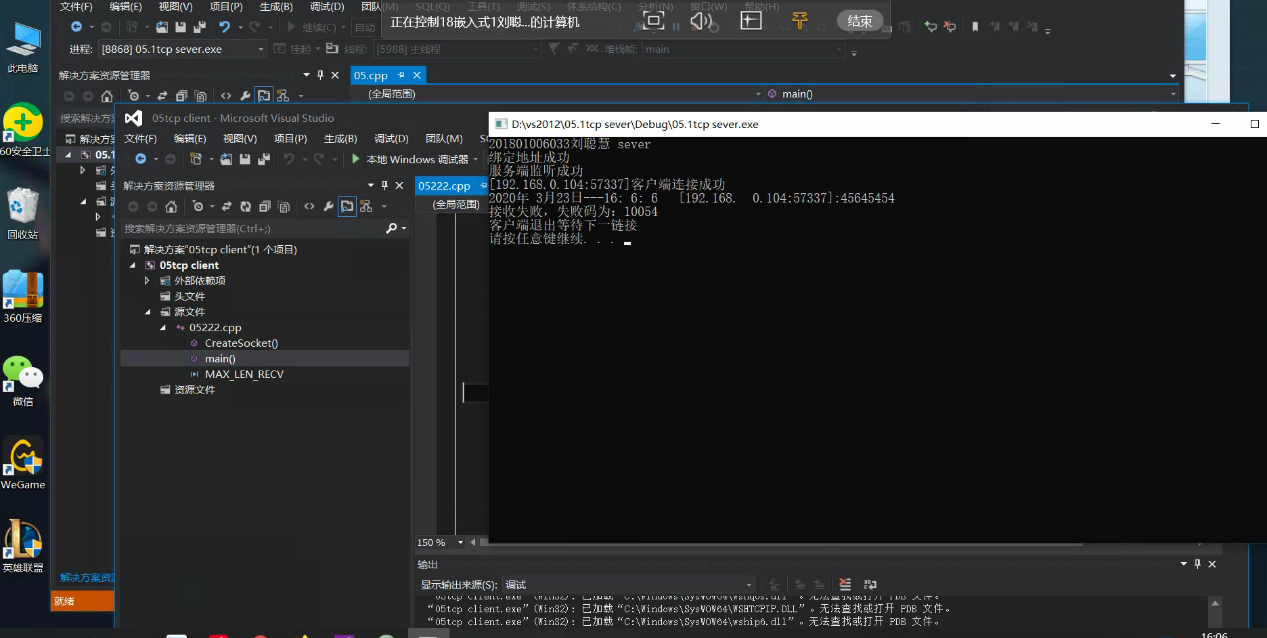Open the 进程 05.1tcp sever.exe dropdown
Viewport: 1267px width, 638px height.
click(261, 49)
